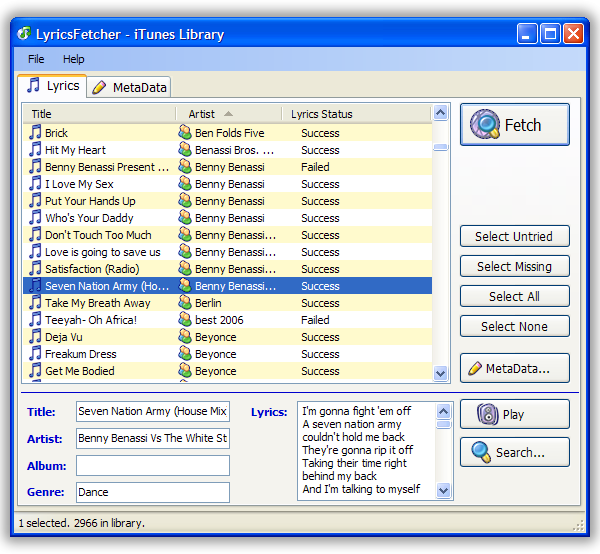Screen dimensions: 600x554
Task: Click the note icon beside Don't Touch Too Much
Action: point(35,235)
